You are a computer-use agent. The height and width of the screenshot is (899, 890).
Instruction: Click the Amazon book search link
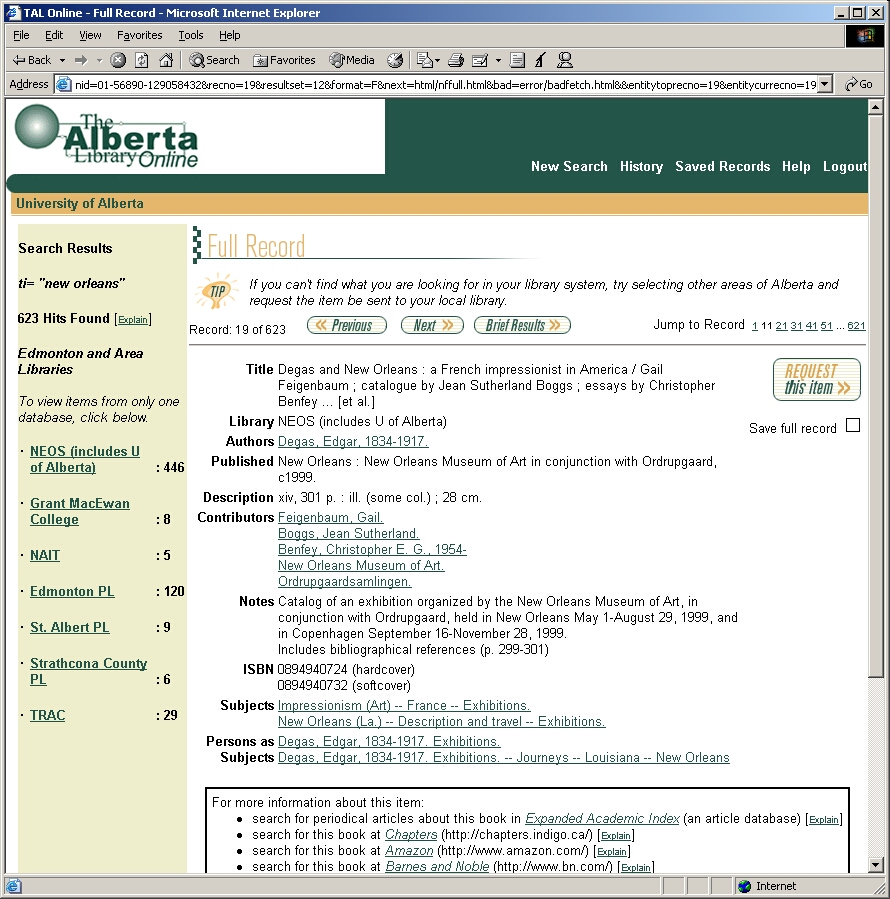[409, 851]
